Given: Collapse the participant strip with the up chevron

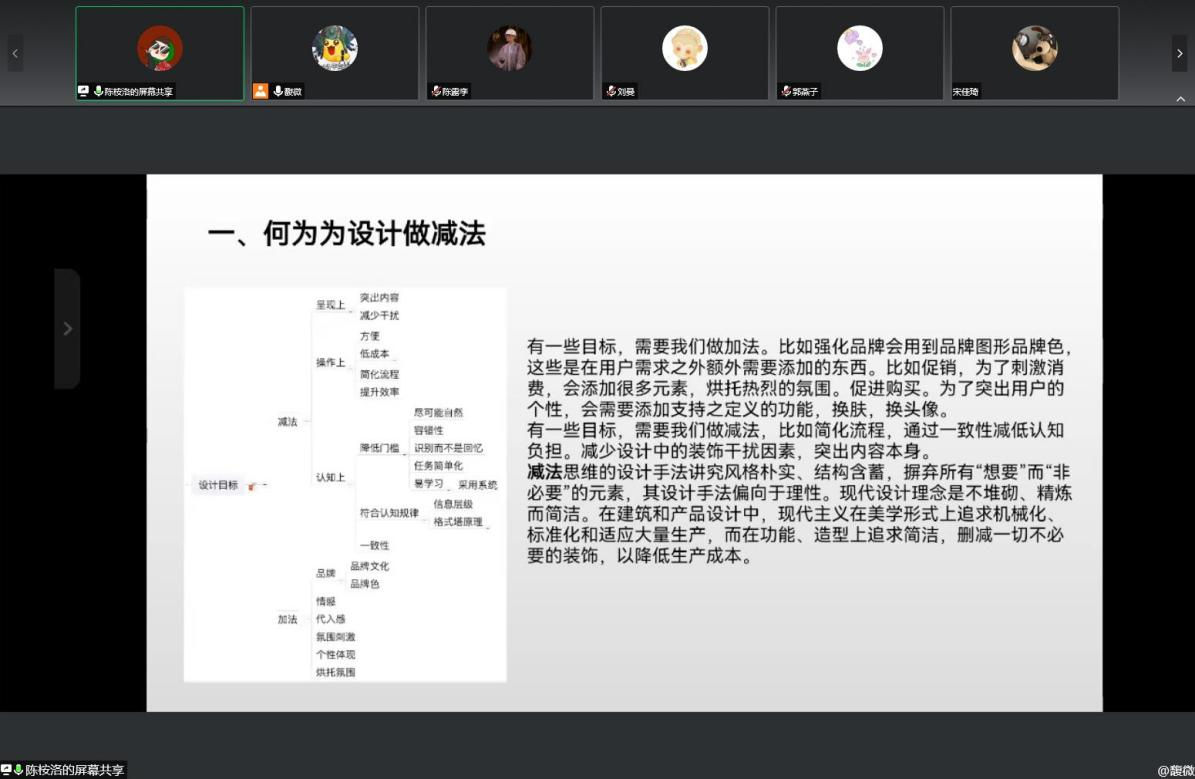Looking at the screenshot, I should tap(1180, 99).
